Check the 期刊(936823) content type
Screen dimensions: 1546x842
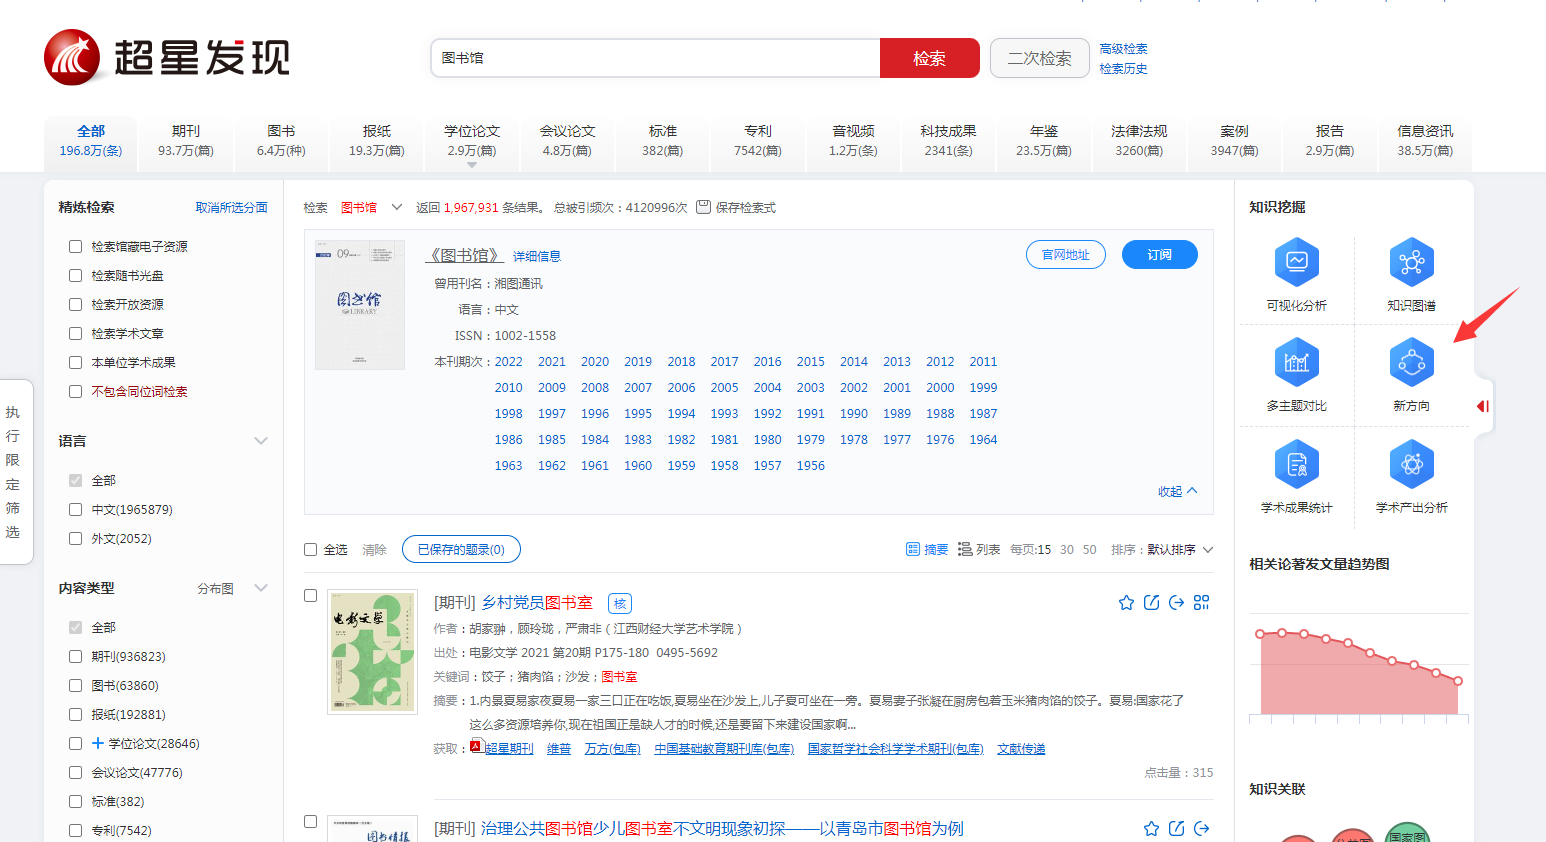coord(75,656)
